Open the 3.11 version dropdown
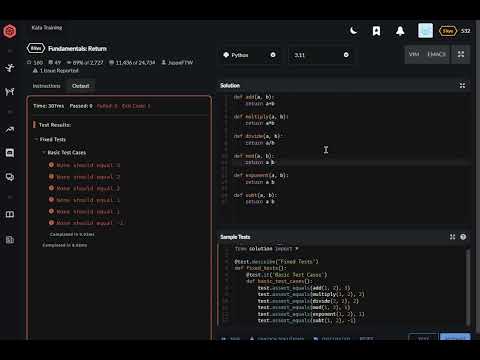480x360 pixels. tap(320, 55)
